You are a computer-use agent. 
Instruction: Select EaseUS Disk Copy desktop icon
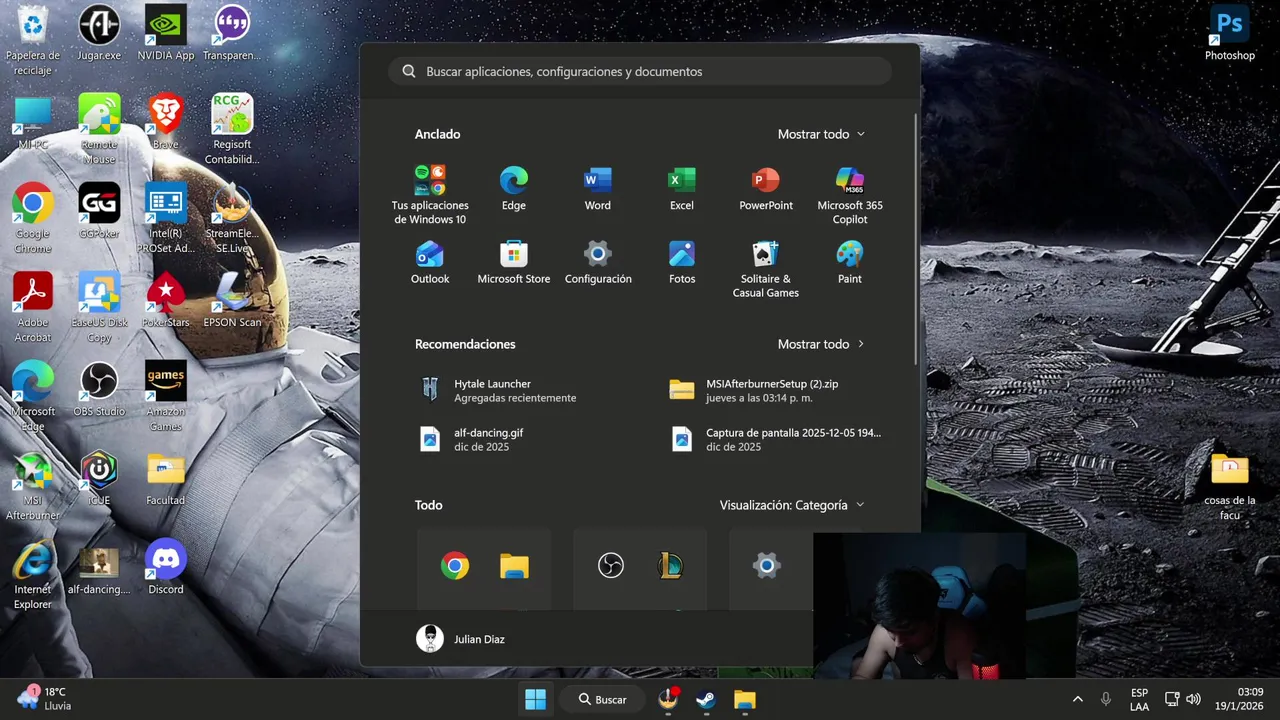[x=99, y=308]
